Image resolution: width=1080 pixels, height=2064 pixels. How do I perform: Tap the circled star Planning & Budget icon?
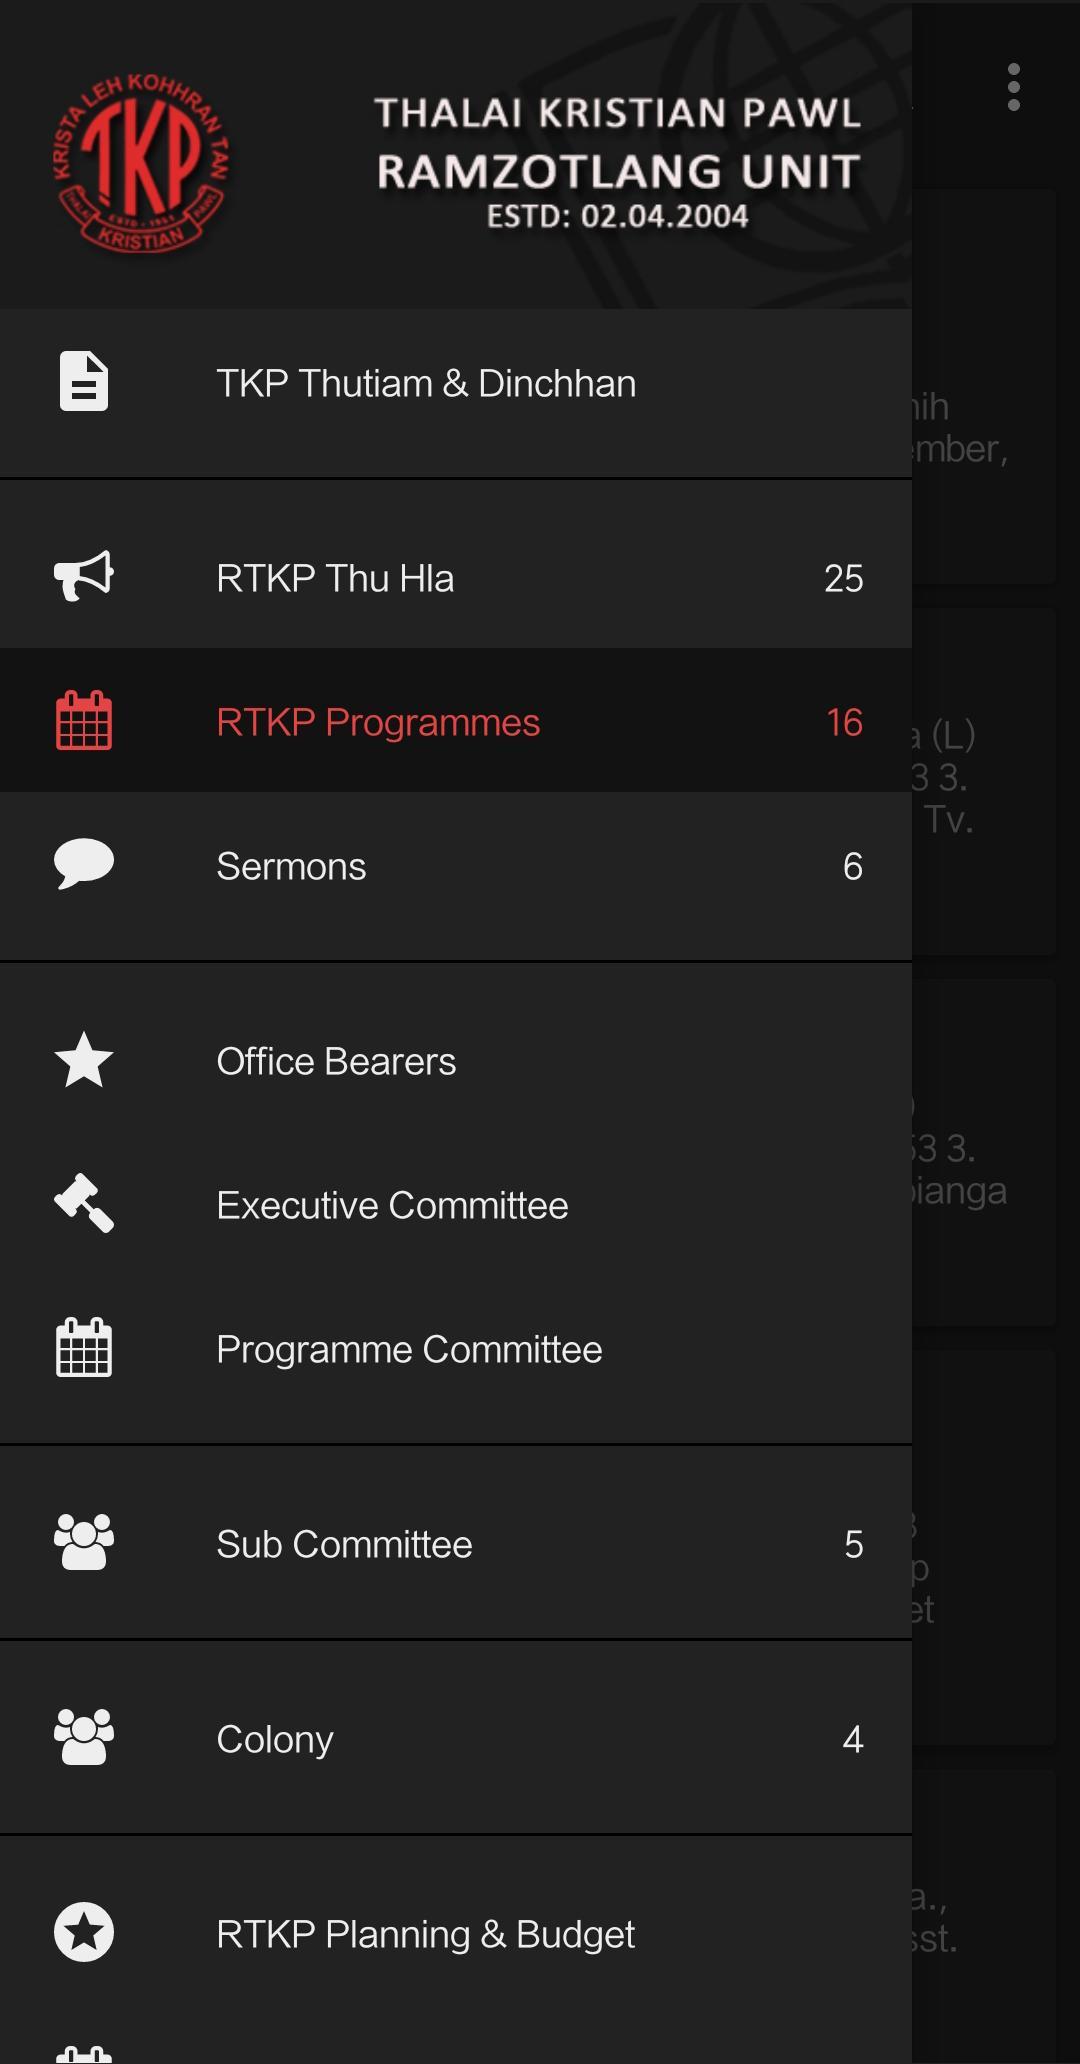click(84, 1933)
